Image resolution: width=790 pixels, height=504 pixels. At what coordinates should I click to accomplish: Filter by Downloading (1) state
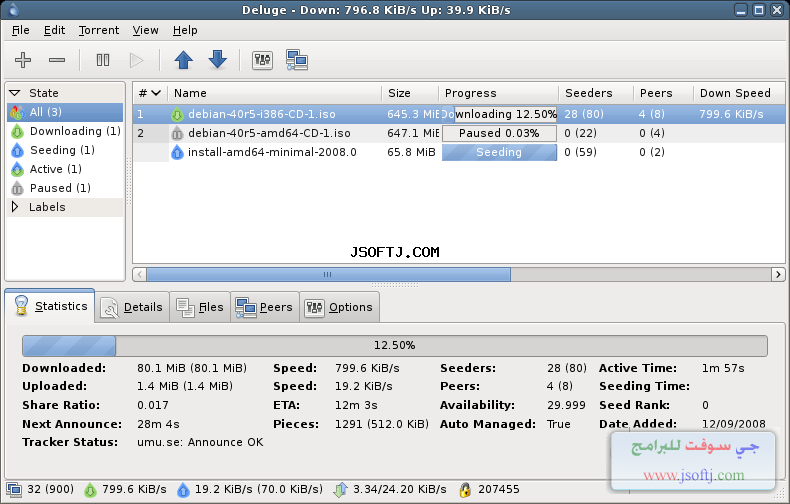(65, 131)
